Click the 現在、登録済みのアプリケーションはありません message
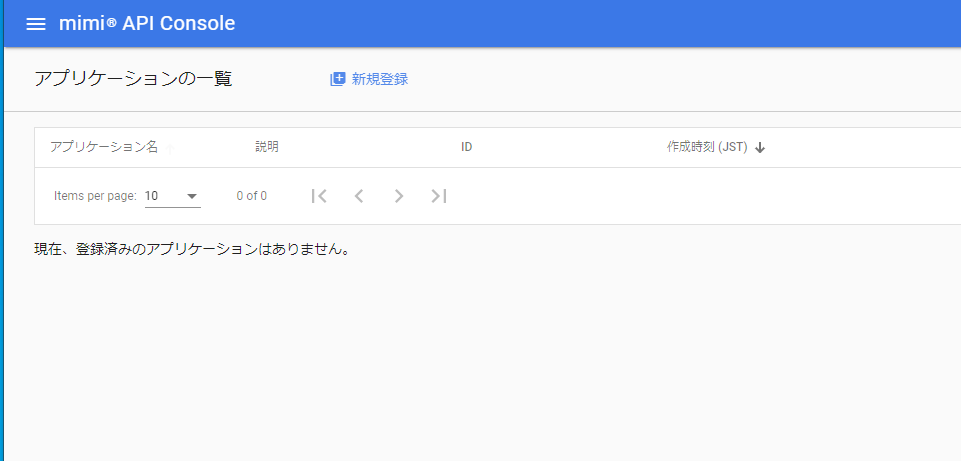Viewport: 961px width, 461px height. 192,250
